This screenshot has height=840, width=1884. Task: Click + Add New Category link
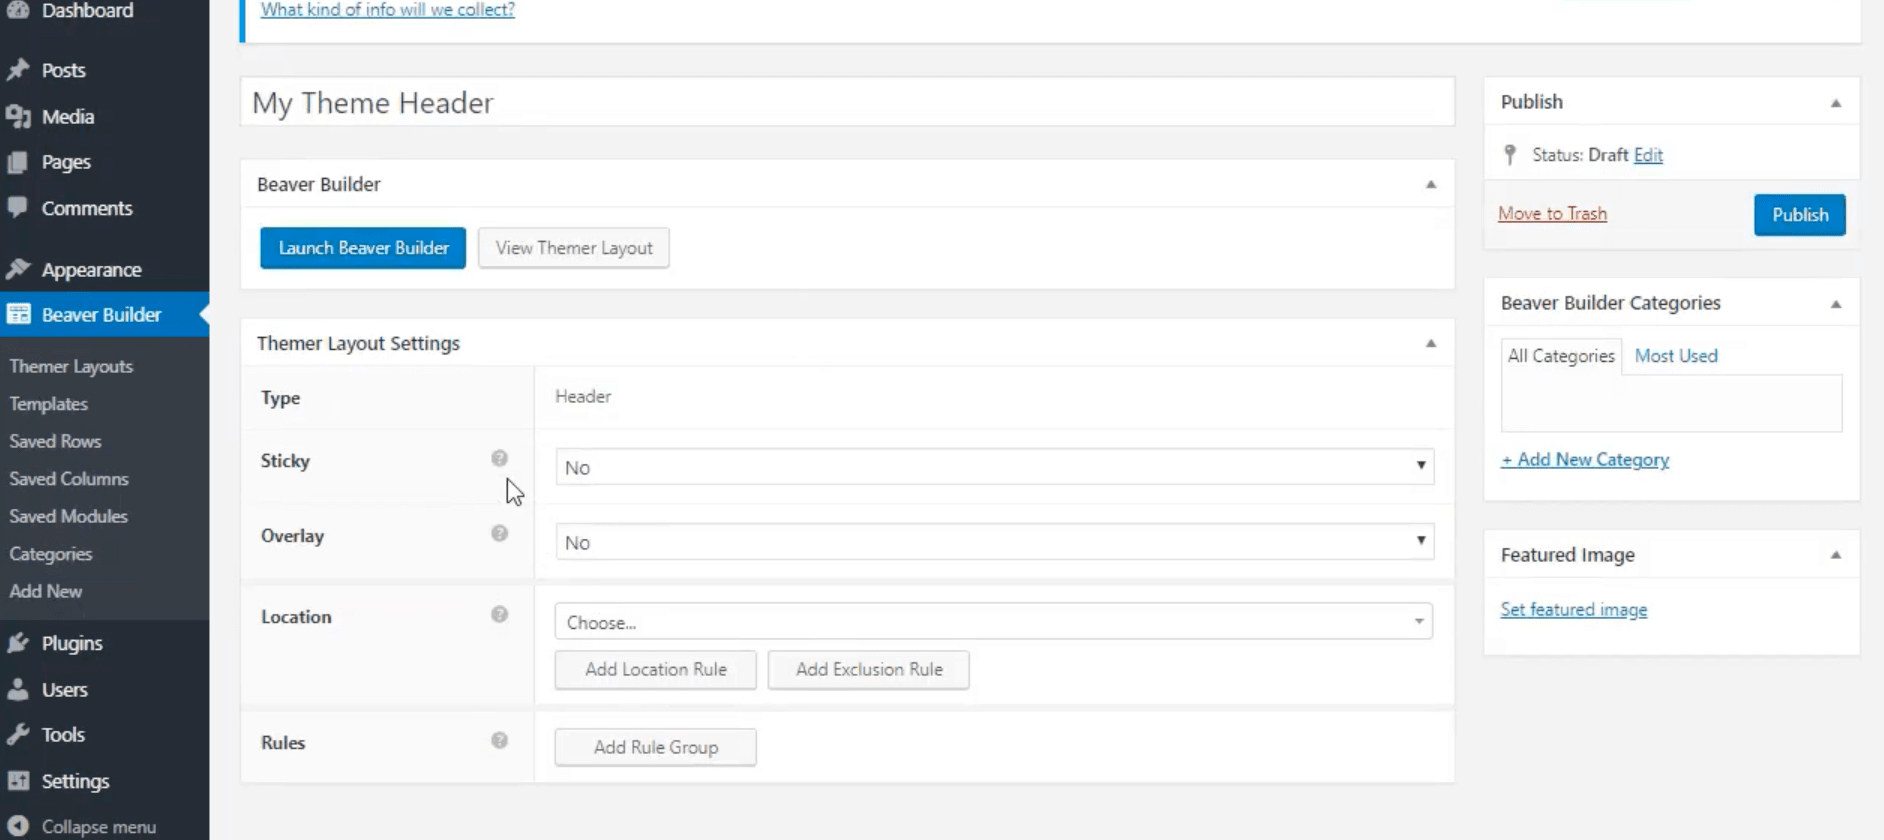(x=1585, y=459)
